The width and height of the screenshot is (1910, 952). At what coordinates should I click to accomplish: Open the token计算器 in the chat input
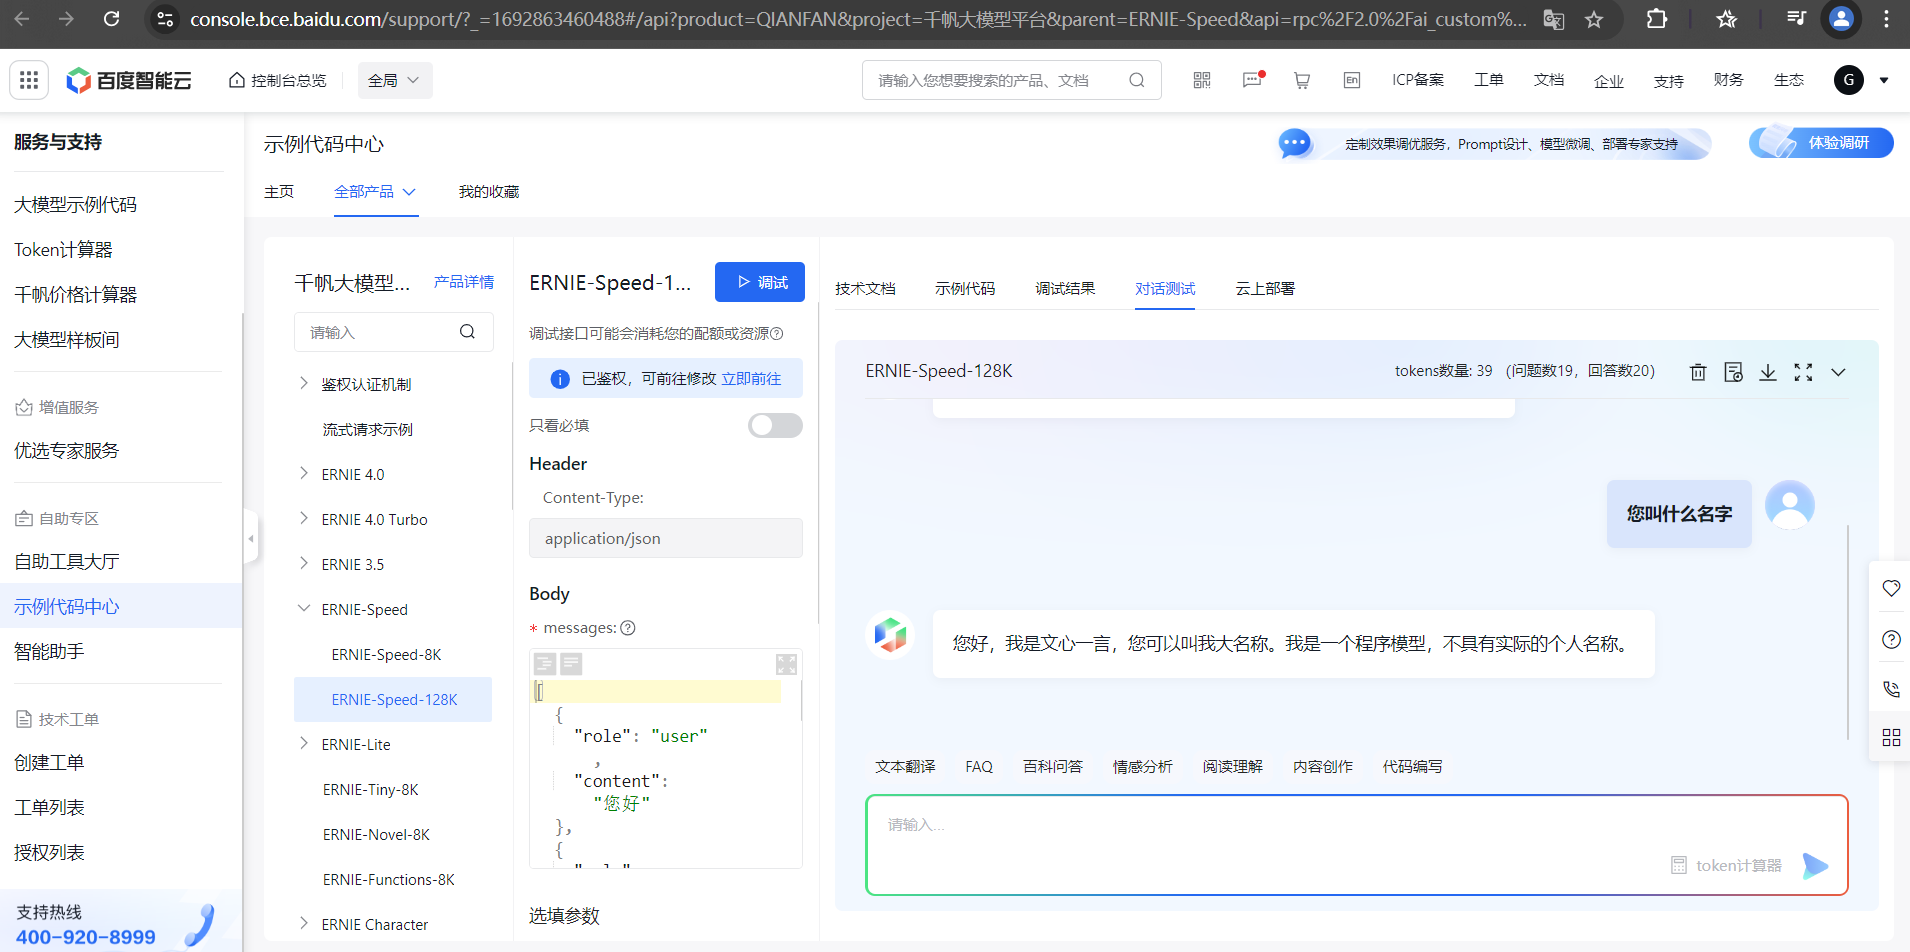point(1727,865)
